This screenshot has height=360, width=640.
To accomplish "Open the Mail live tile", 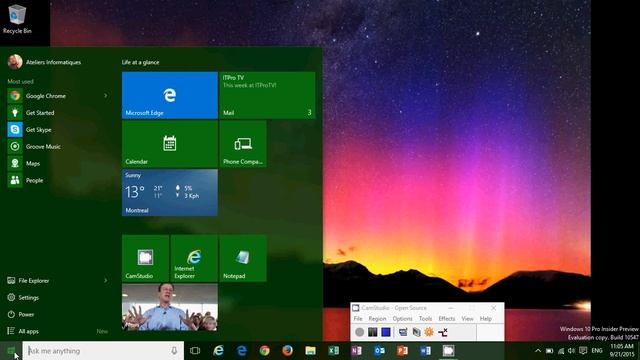I will coord(267,95).
